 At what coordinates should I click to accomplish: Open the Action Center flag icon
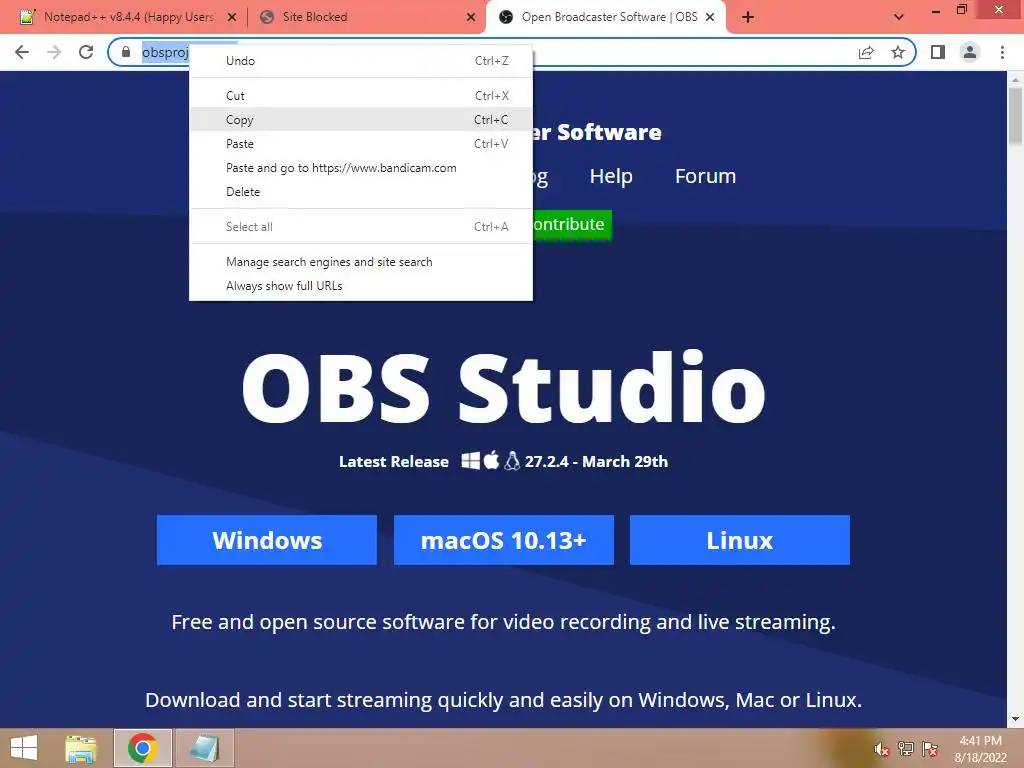point(930,749)
